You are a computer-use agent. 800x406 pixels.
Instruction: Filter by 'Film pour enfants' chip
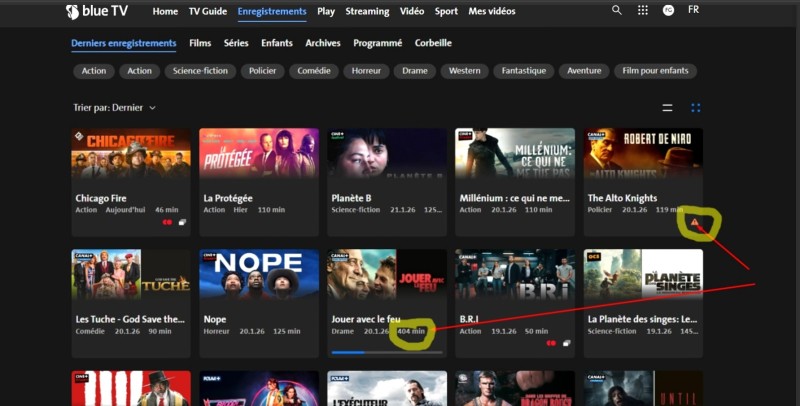tap(654, 71)
